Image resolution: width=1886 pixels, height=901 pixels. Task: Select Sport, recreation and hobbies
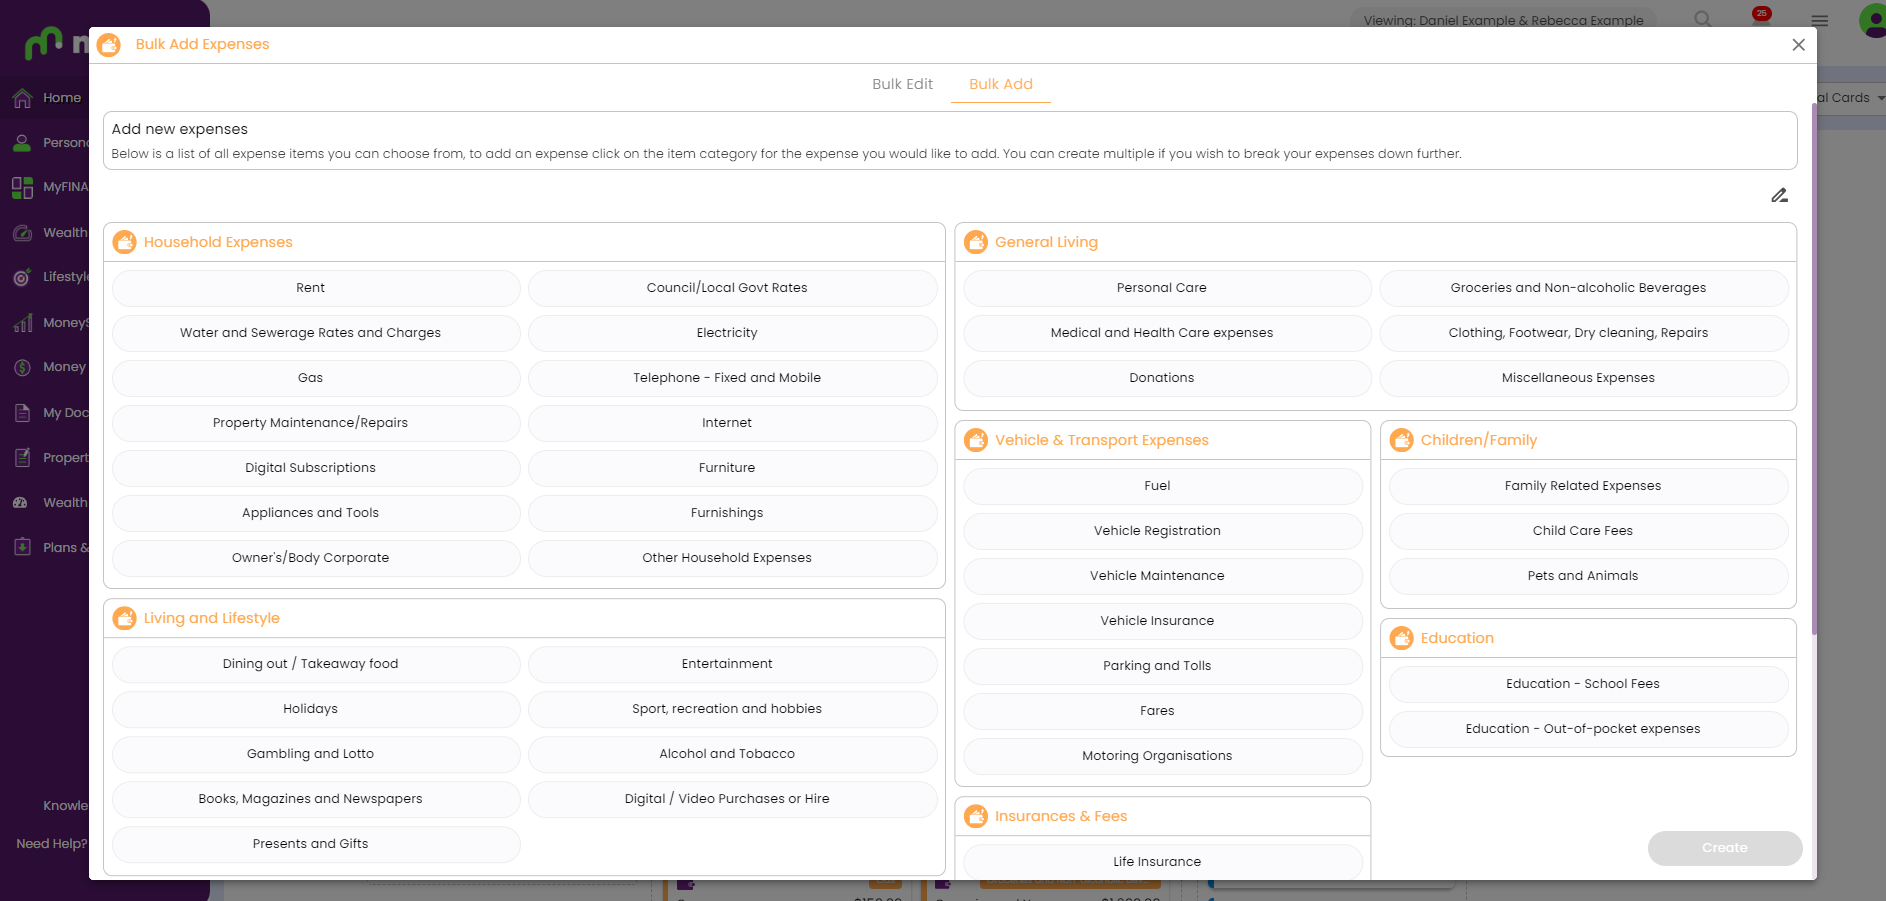(x=733, y=709)
